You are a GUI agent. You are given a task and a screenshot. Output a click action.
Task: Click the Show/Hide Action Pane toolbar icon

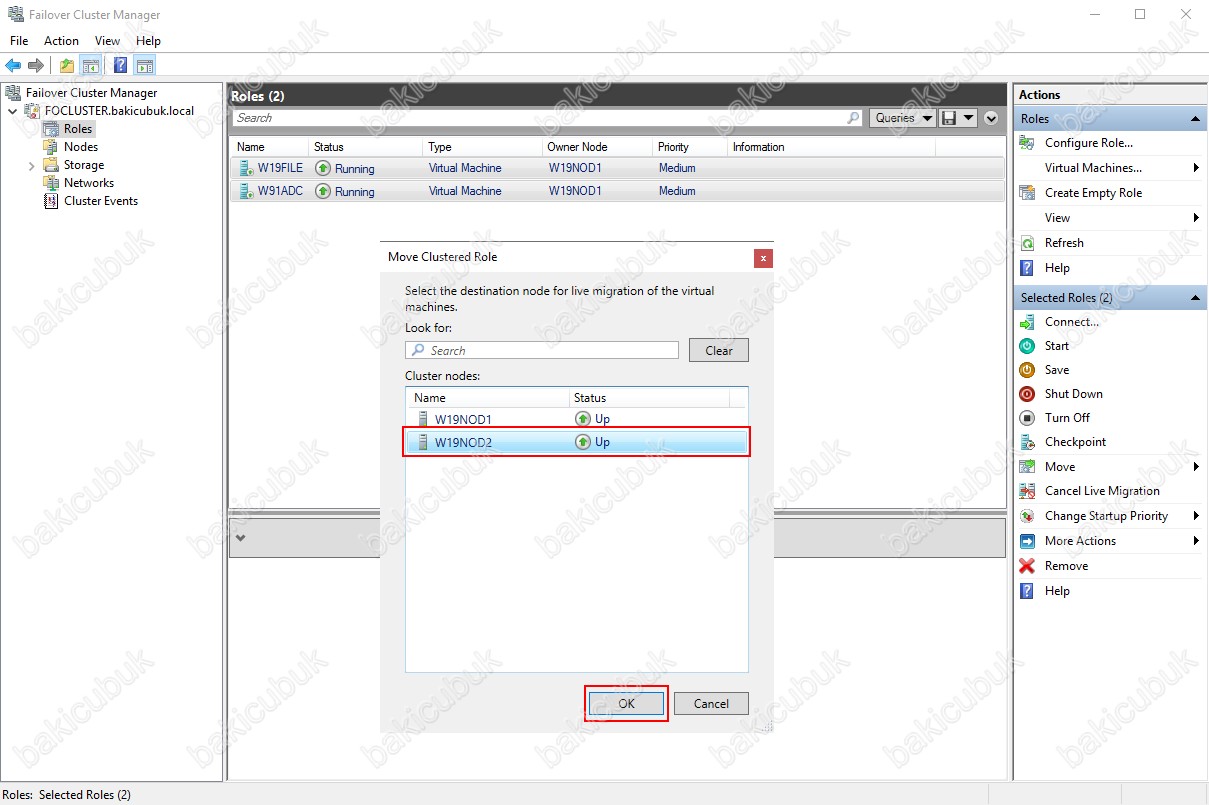point(145,66)
